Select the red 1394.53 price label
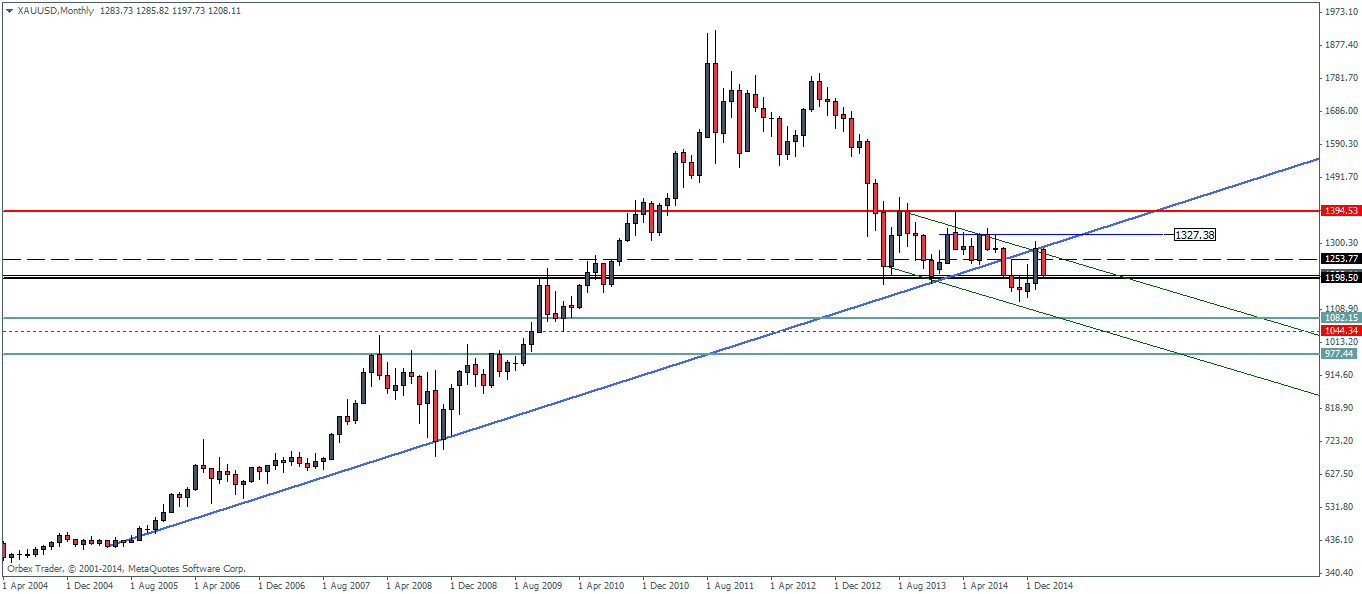The height and width of the screenshot is (594, 1362). [x=1339, y=211]
